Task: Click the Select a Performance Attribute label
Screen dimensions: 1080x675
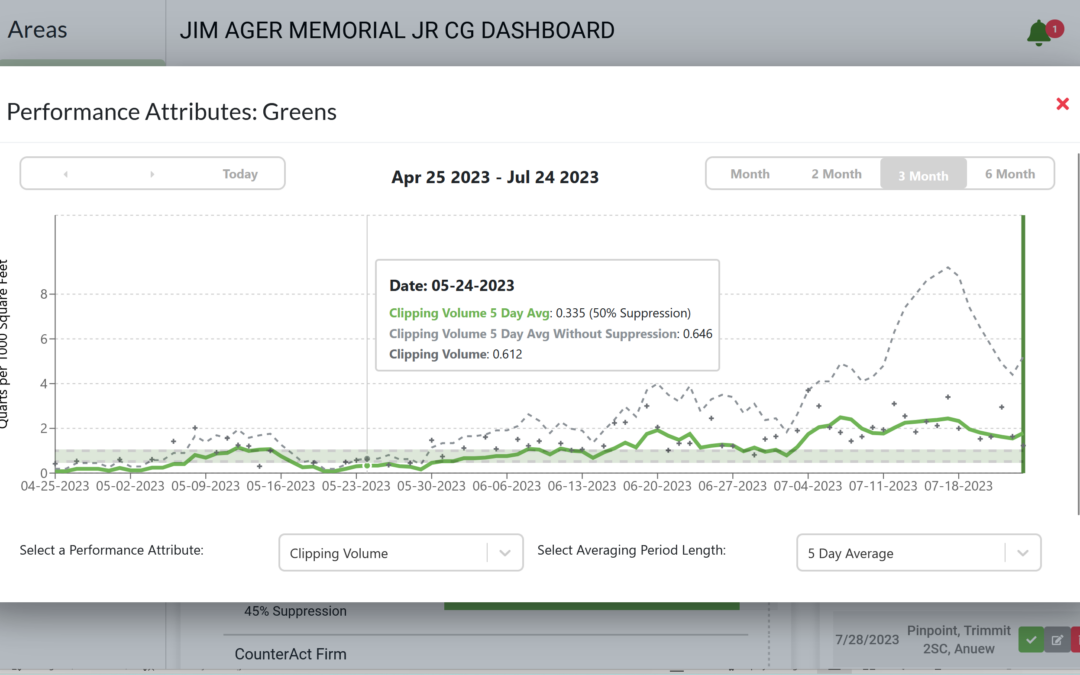Action: pyautogui.click(x=112, y=550)
